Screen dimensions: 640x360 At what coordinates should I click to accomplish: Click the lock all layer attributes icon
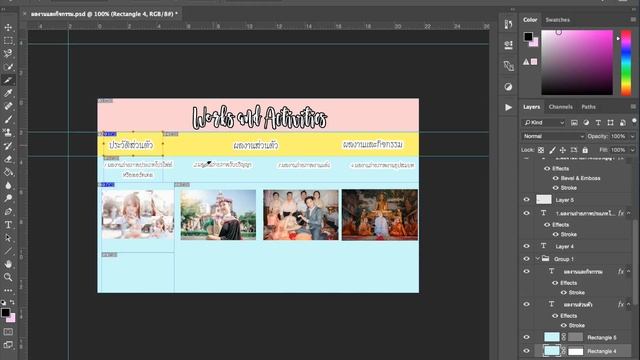[585, 150]
